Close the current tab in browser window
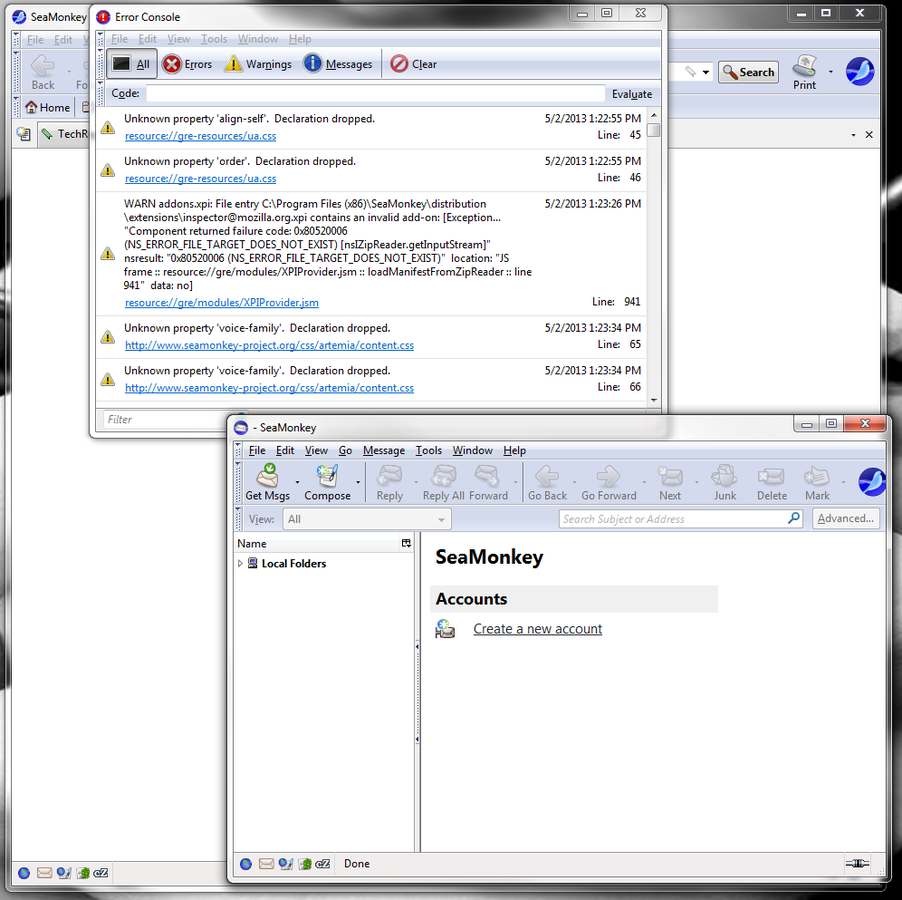The width and height of the screenshot is (902, 900). (x=869, y=135)
